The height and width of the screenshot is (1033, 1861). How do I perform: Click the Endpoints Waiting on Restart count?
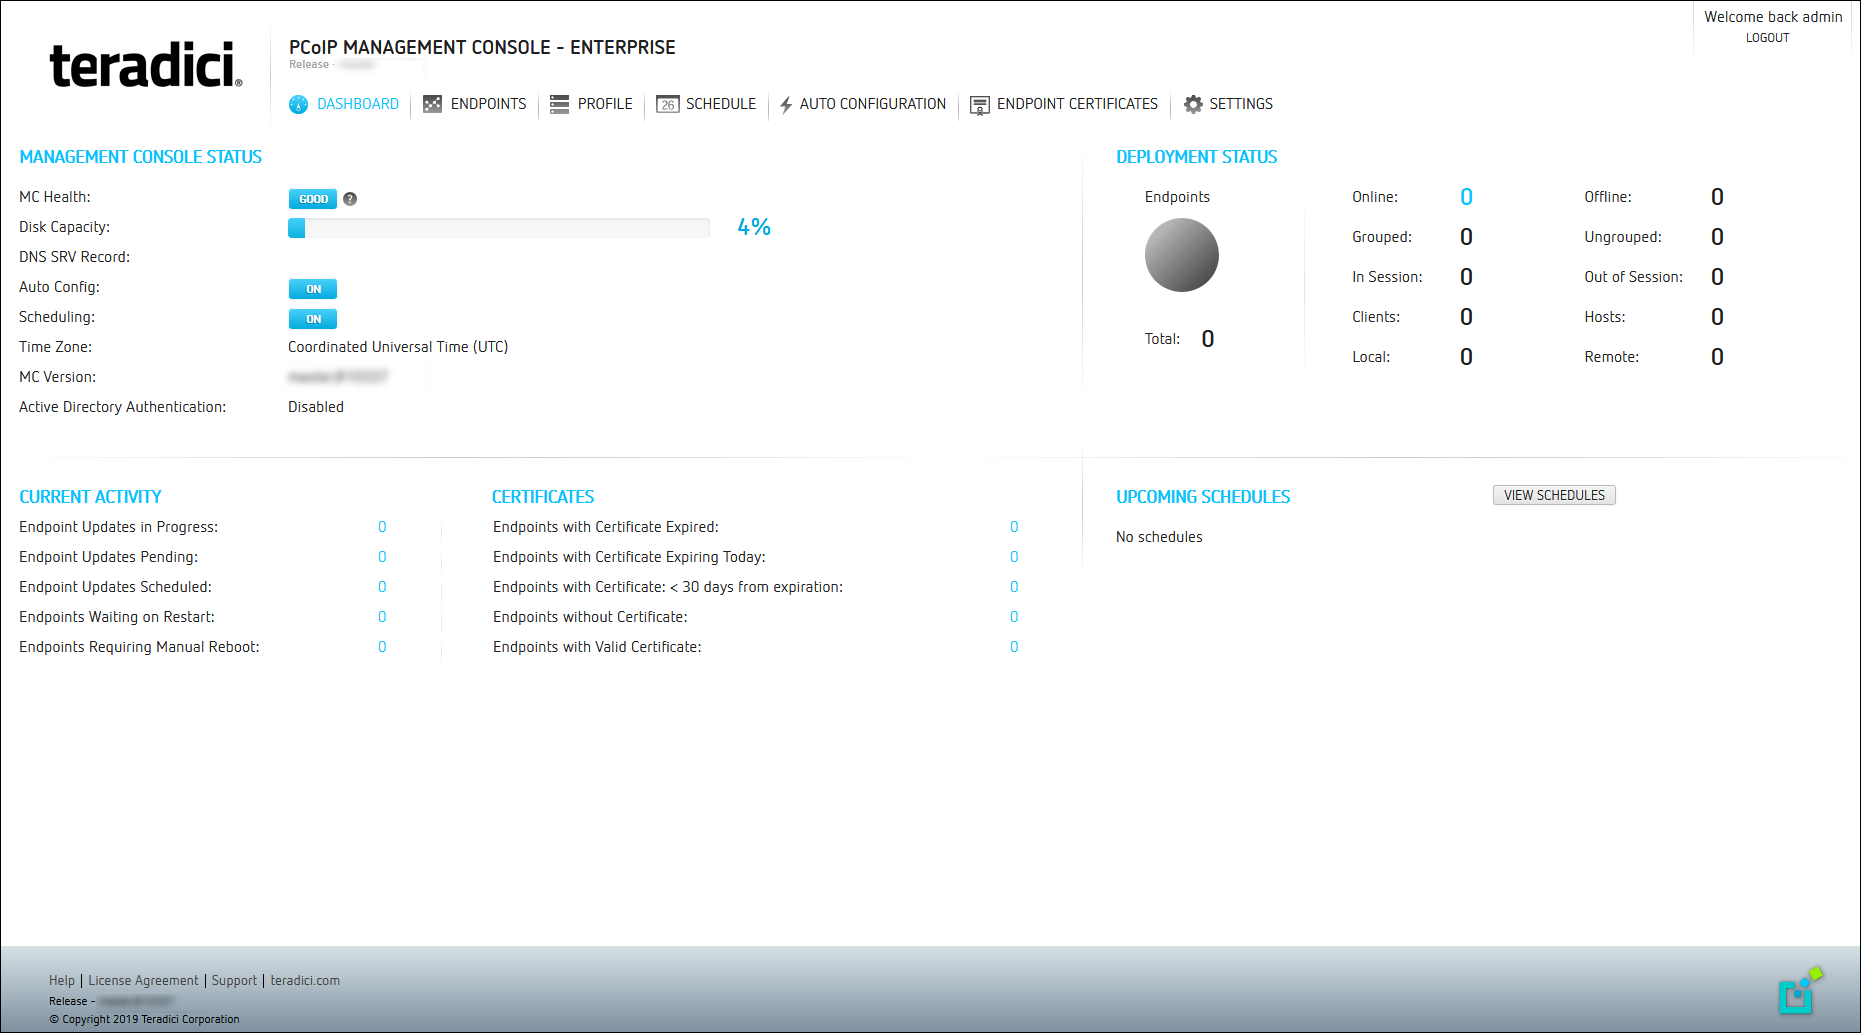tap(382, 617)
